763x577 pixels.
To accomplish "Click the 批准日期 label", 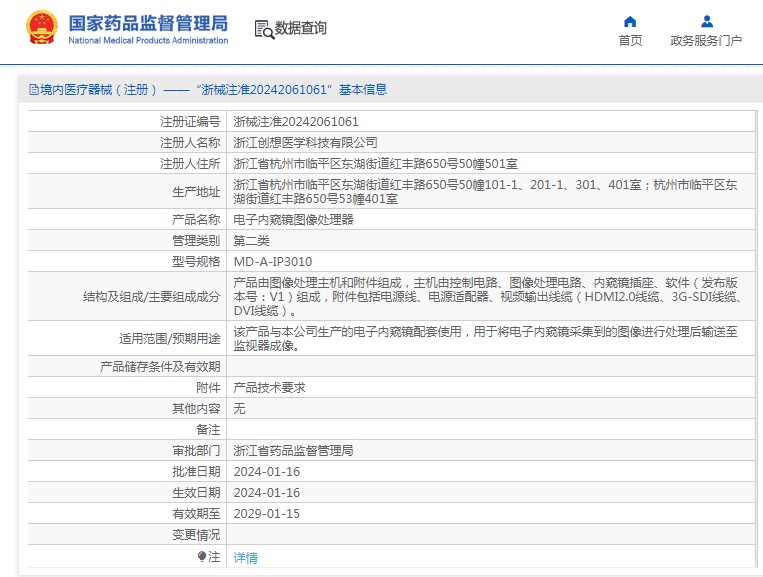I will (x=196, y=472).
